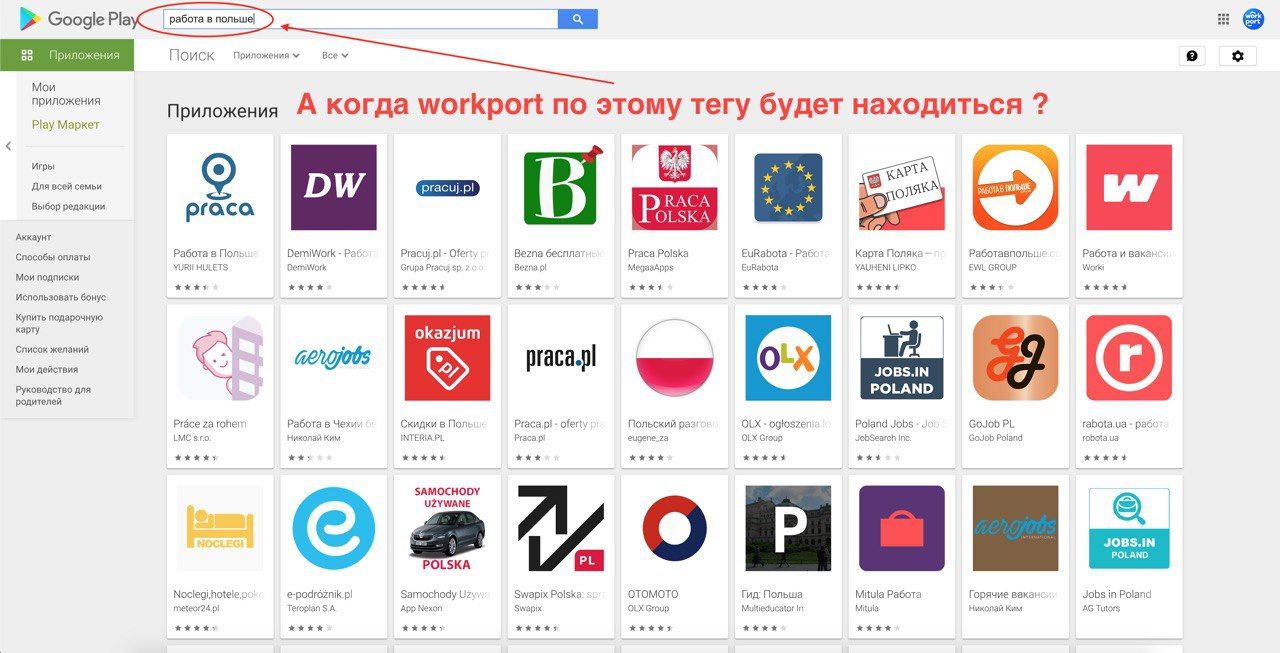Open the workport account avatar
The image size is (1280, 653).
coord(1253,19)
